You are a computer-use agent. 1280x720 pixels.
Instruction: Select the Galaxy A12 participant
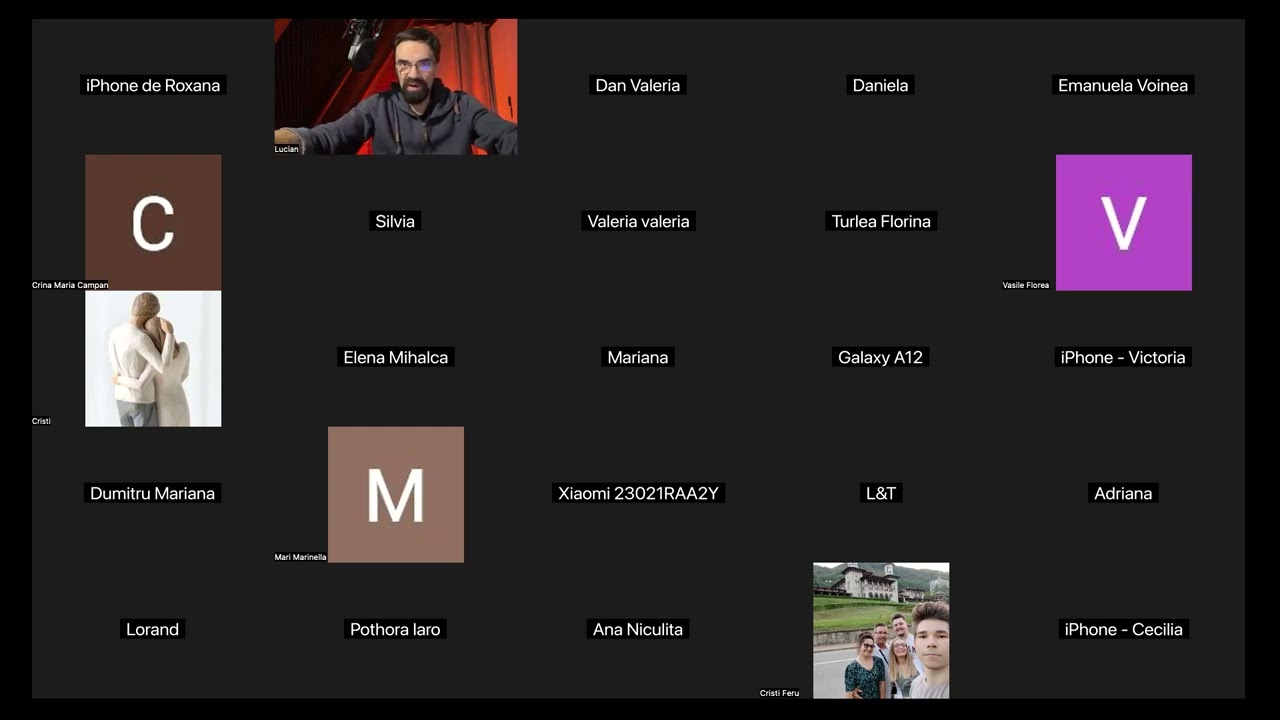[881, 357]
